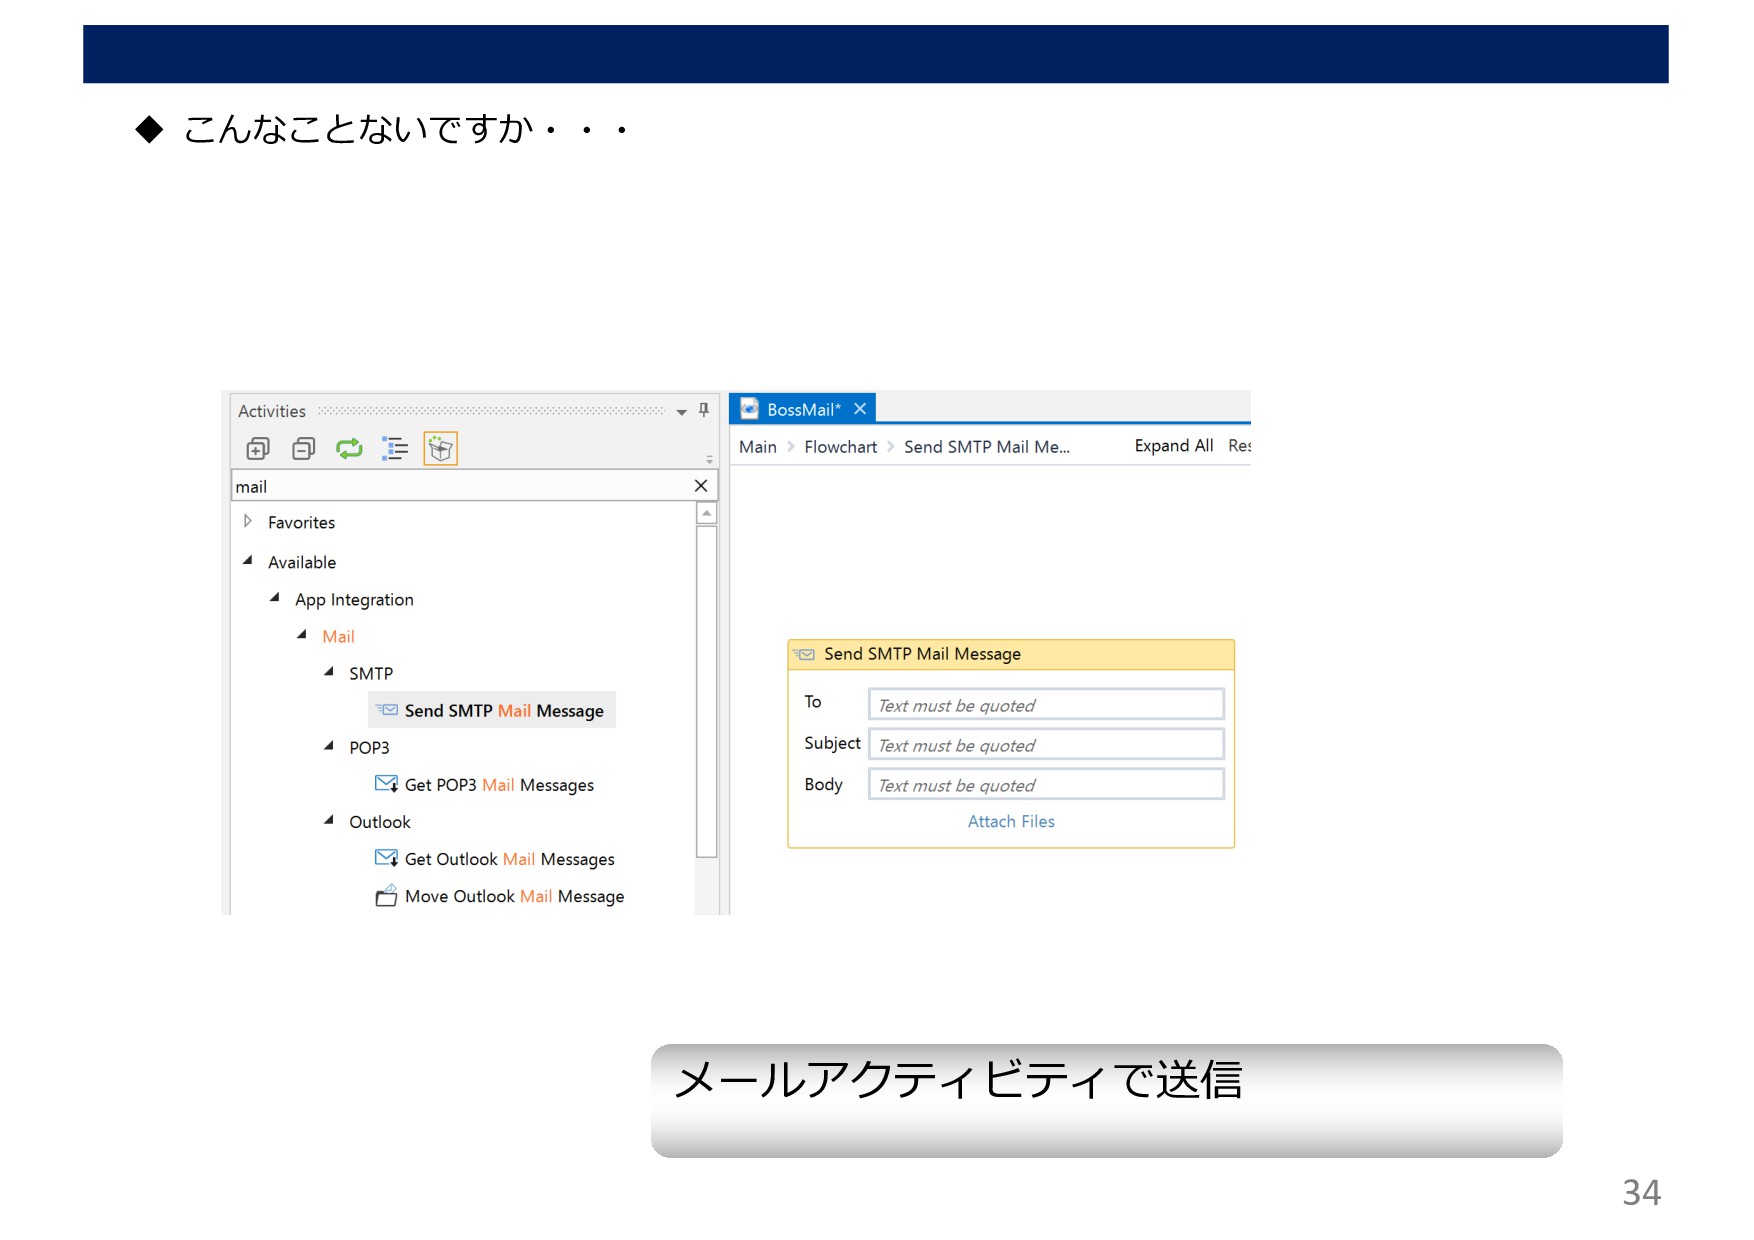Click the Subject input field
Viewport: 1754px width, 1240px height.
pos(1046,744)
